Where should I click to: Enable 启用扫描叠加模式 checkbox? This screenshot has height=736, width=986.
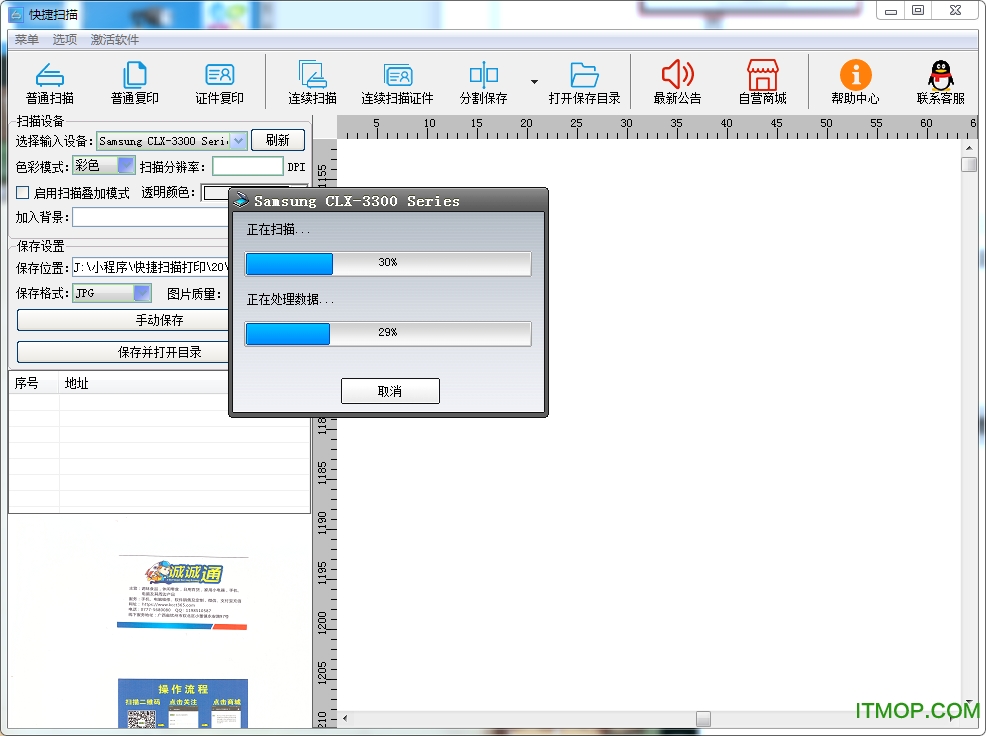click(x=23, y=192)
